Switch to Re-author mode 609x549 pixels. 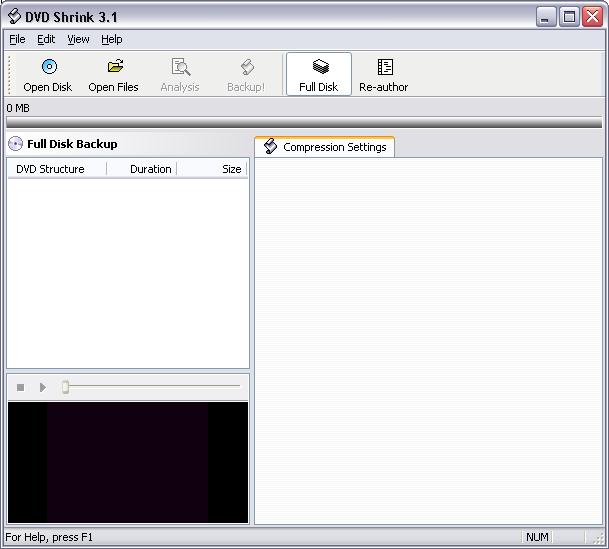384,75
